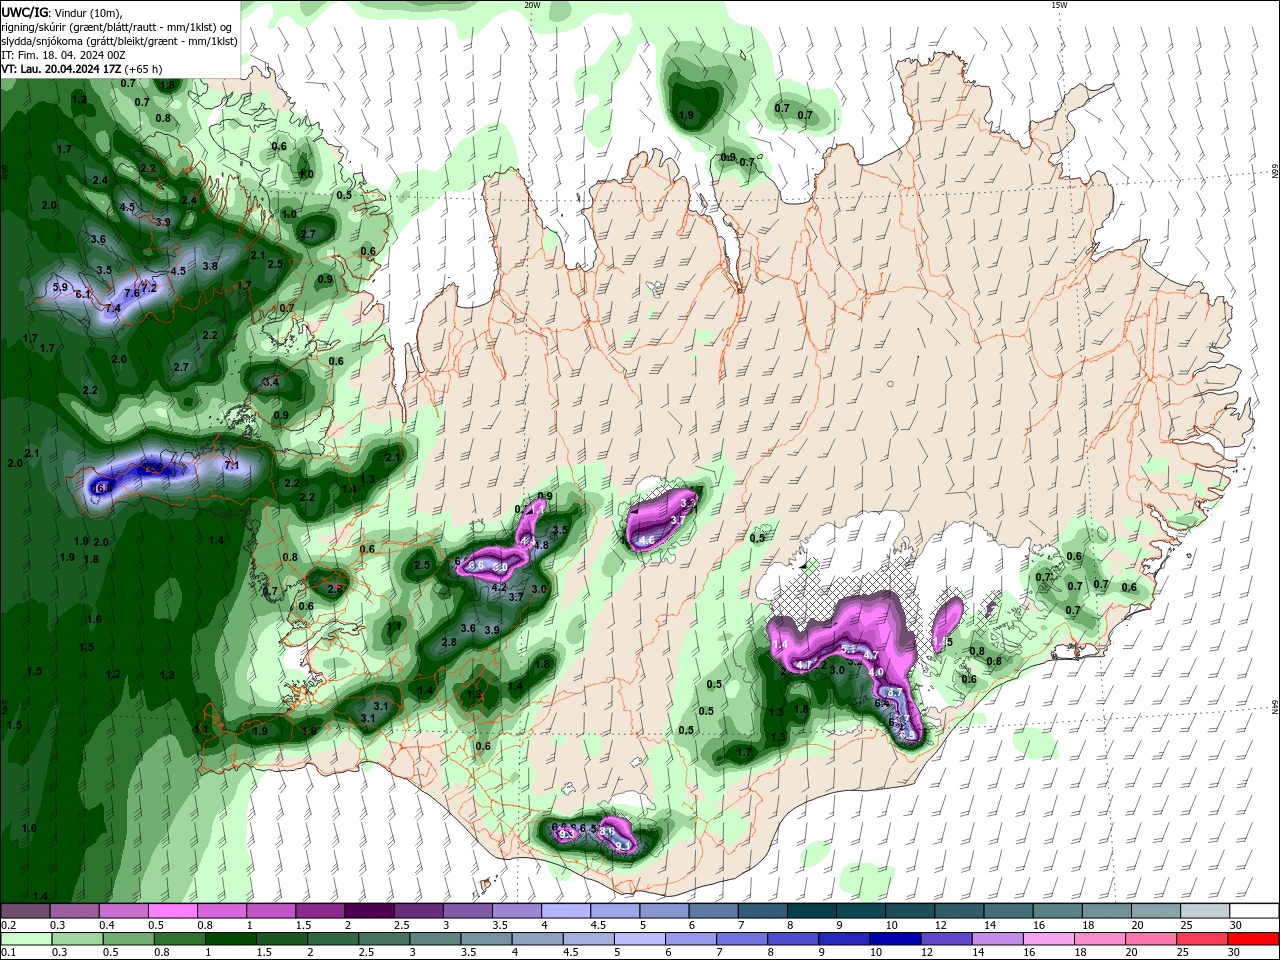Click the '3.4' precipitation value
Image resolution: width=1280 pixels, height=960 pixels.
pyautogui.click(x=270, y=382)
